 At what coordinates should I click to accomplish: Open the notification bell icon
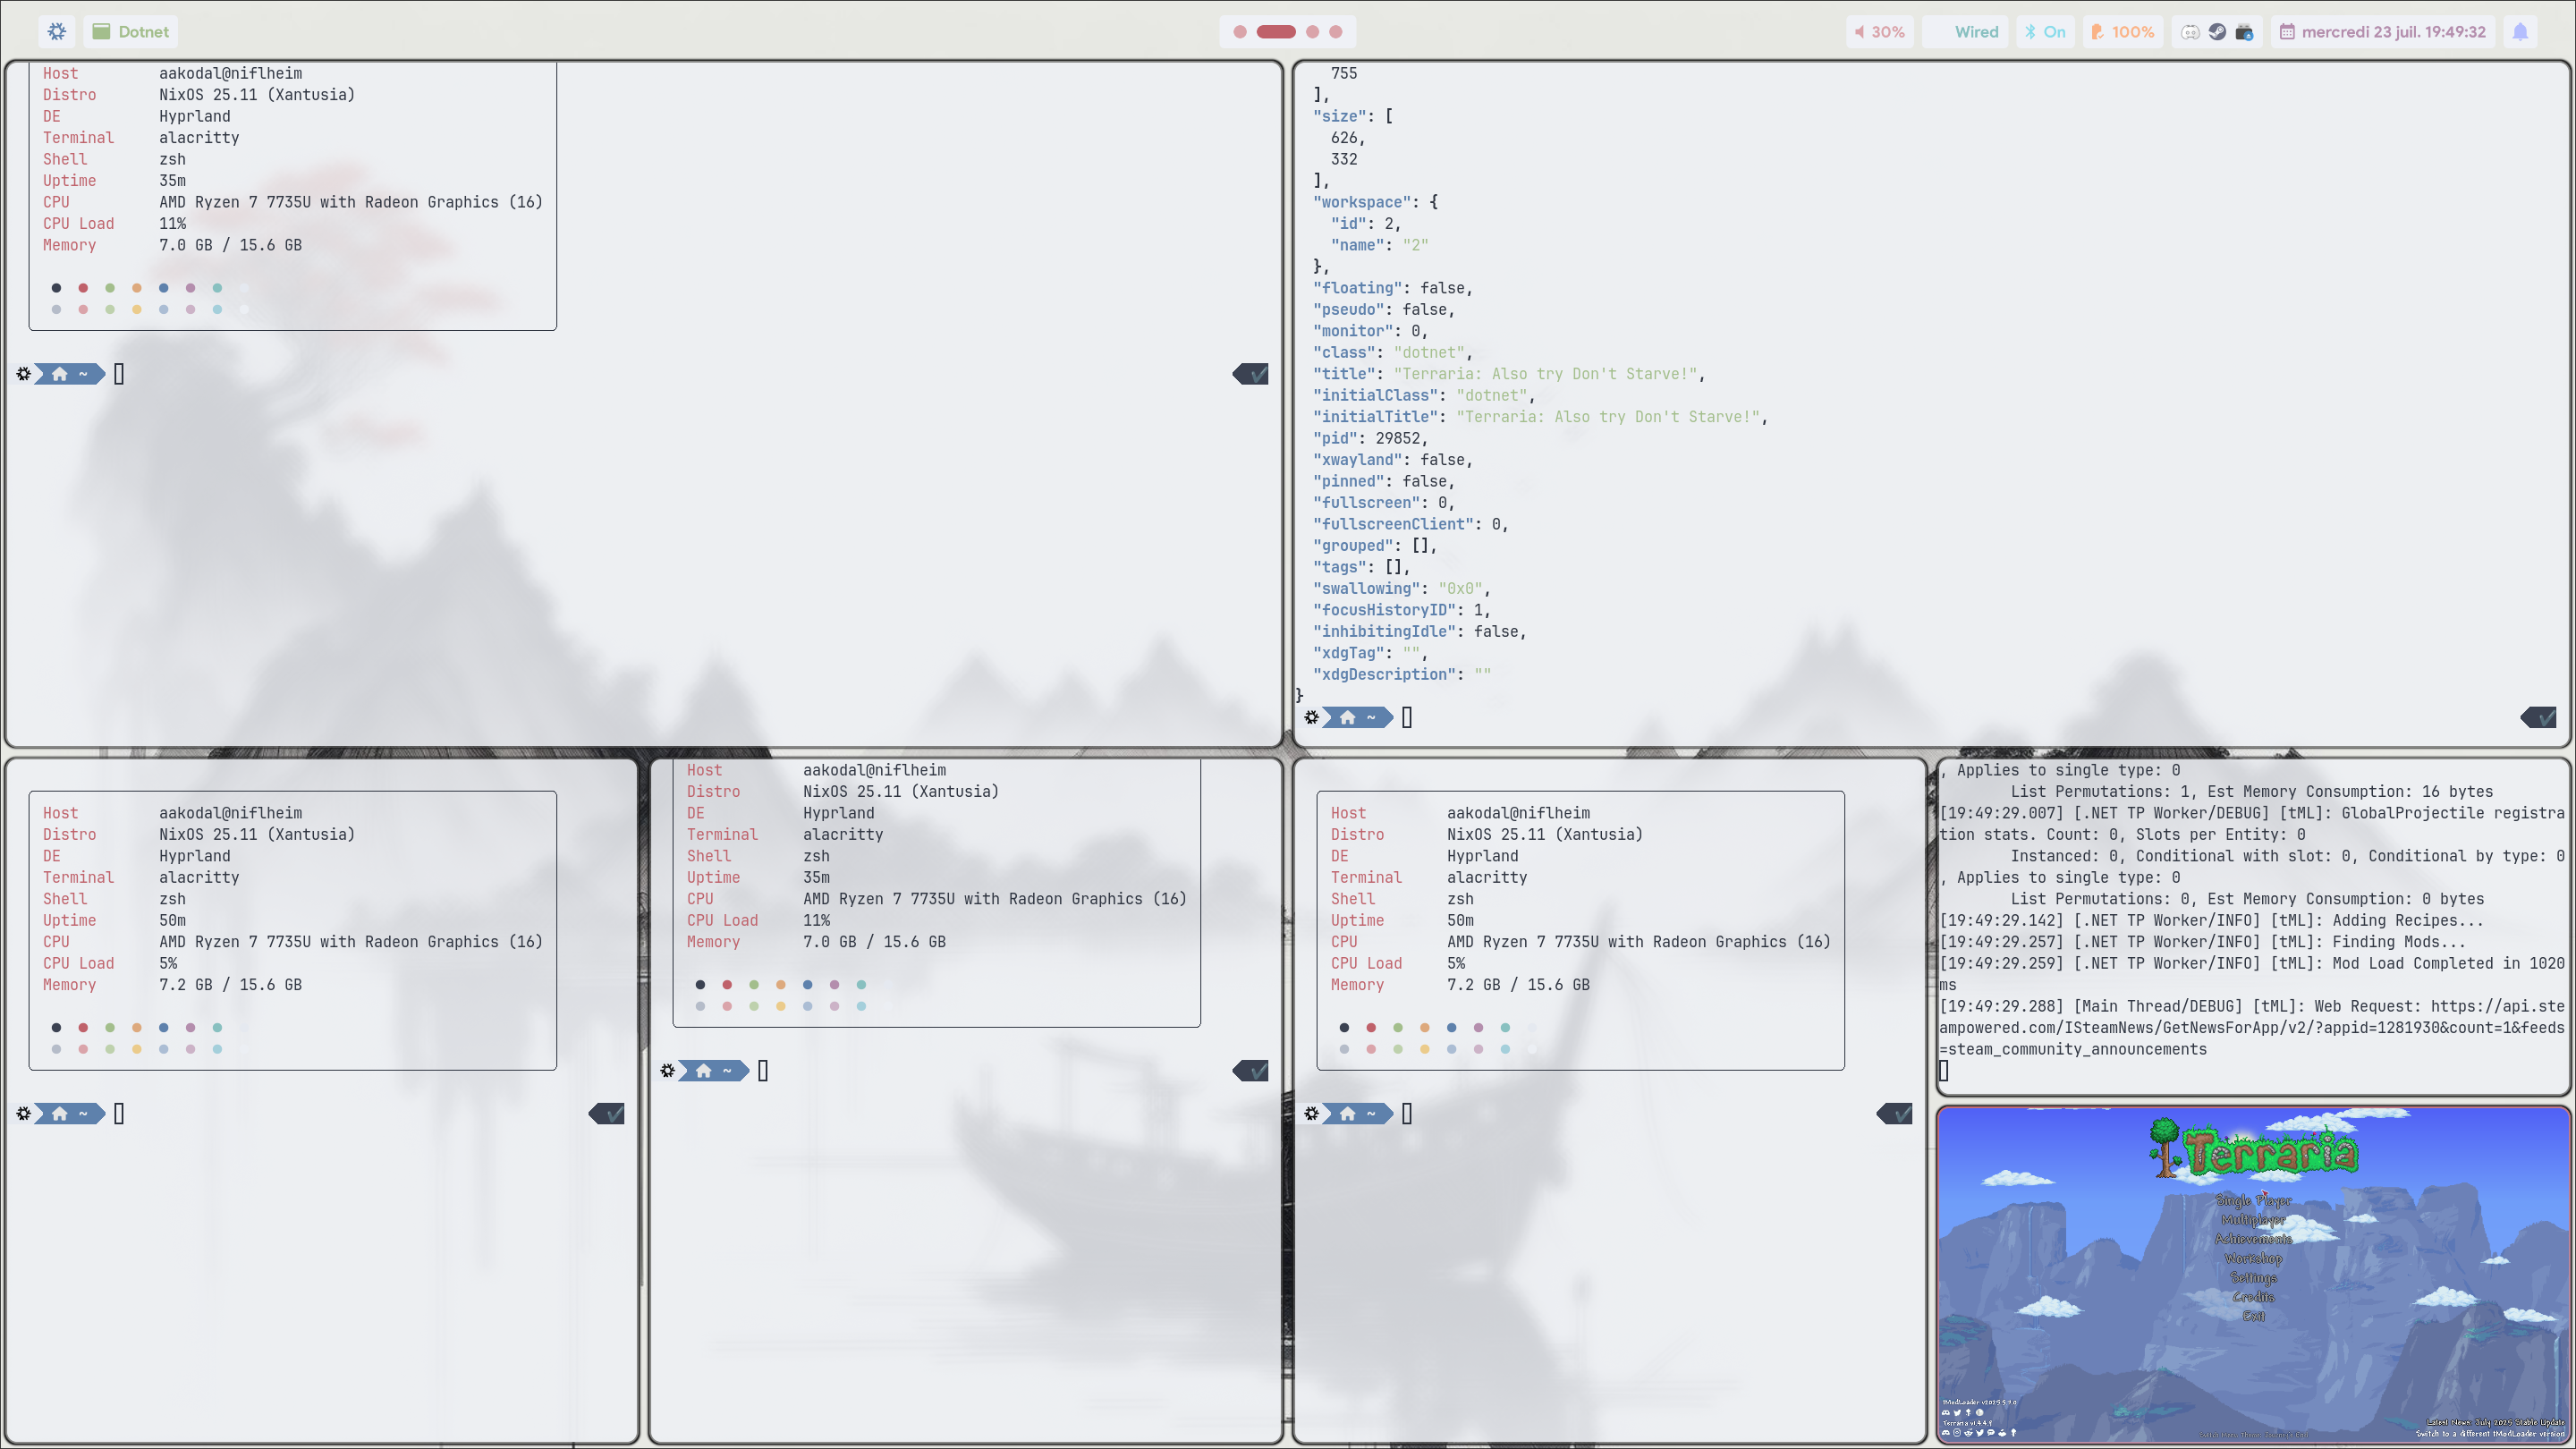[2520, 31]
